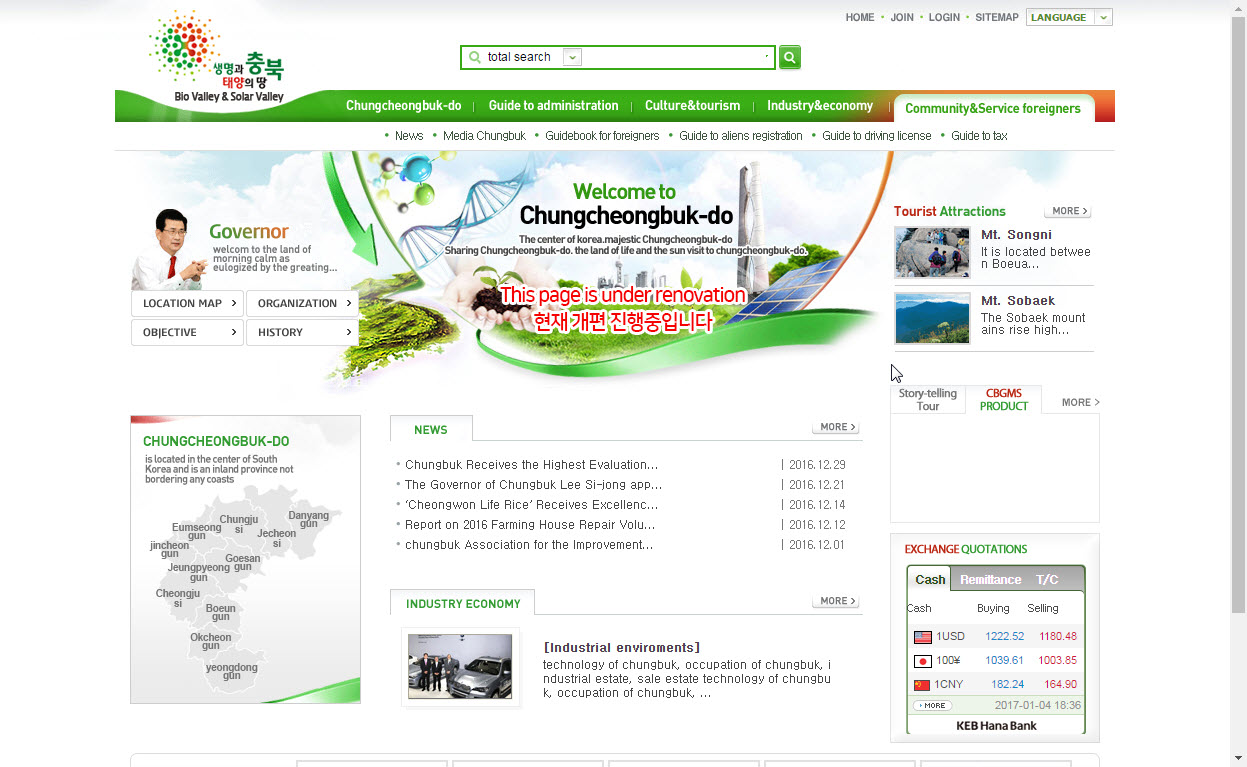Screen dimensions: 1247x767
Task: Click the green search magnifier button
Action: click(790, 58)
